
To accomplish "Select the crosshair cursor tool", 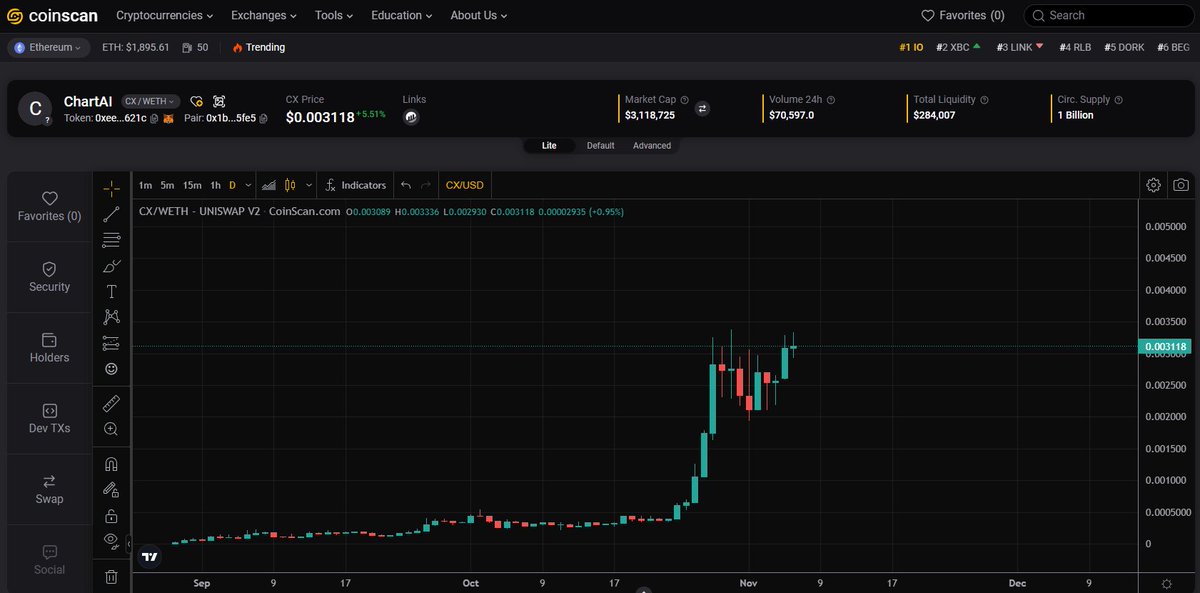I will [111, 187].
